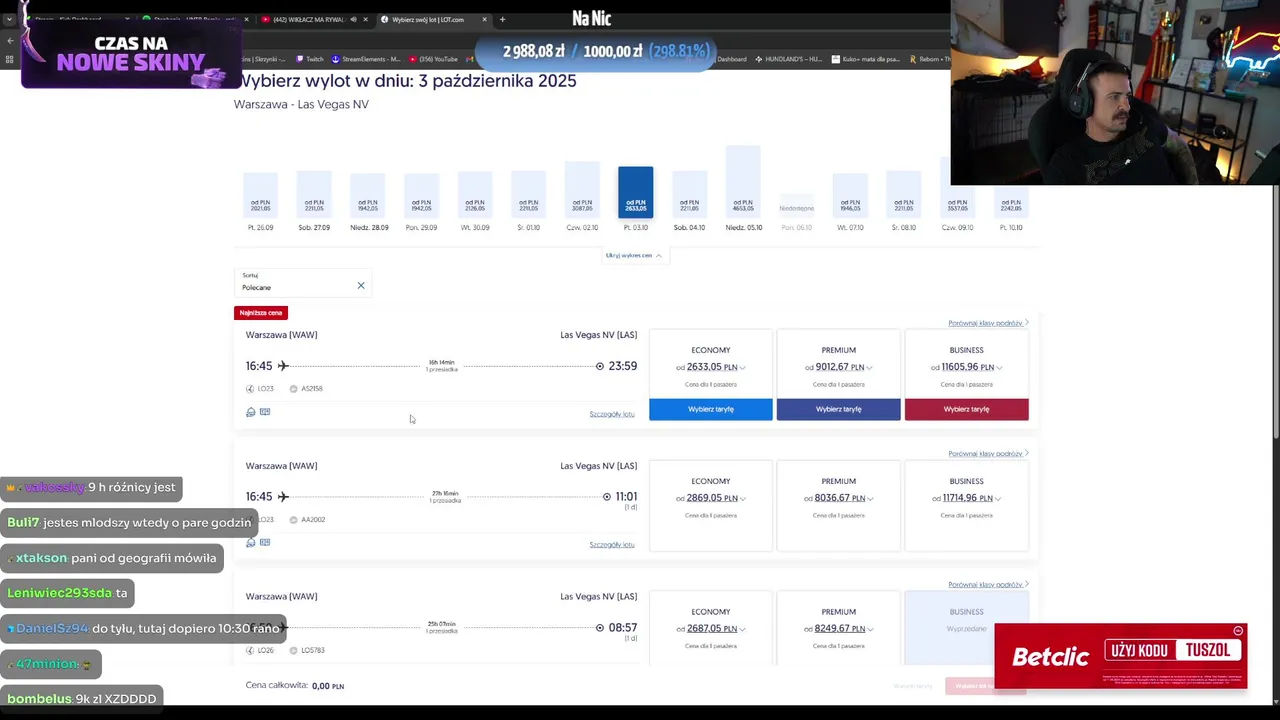The image size is (1280, 720).
Task: Clear the sort field with X icon
Action: click(361, 286)
